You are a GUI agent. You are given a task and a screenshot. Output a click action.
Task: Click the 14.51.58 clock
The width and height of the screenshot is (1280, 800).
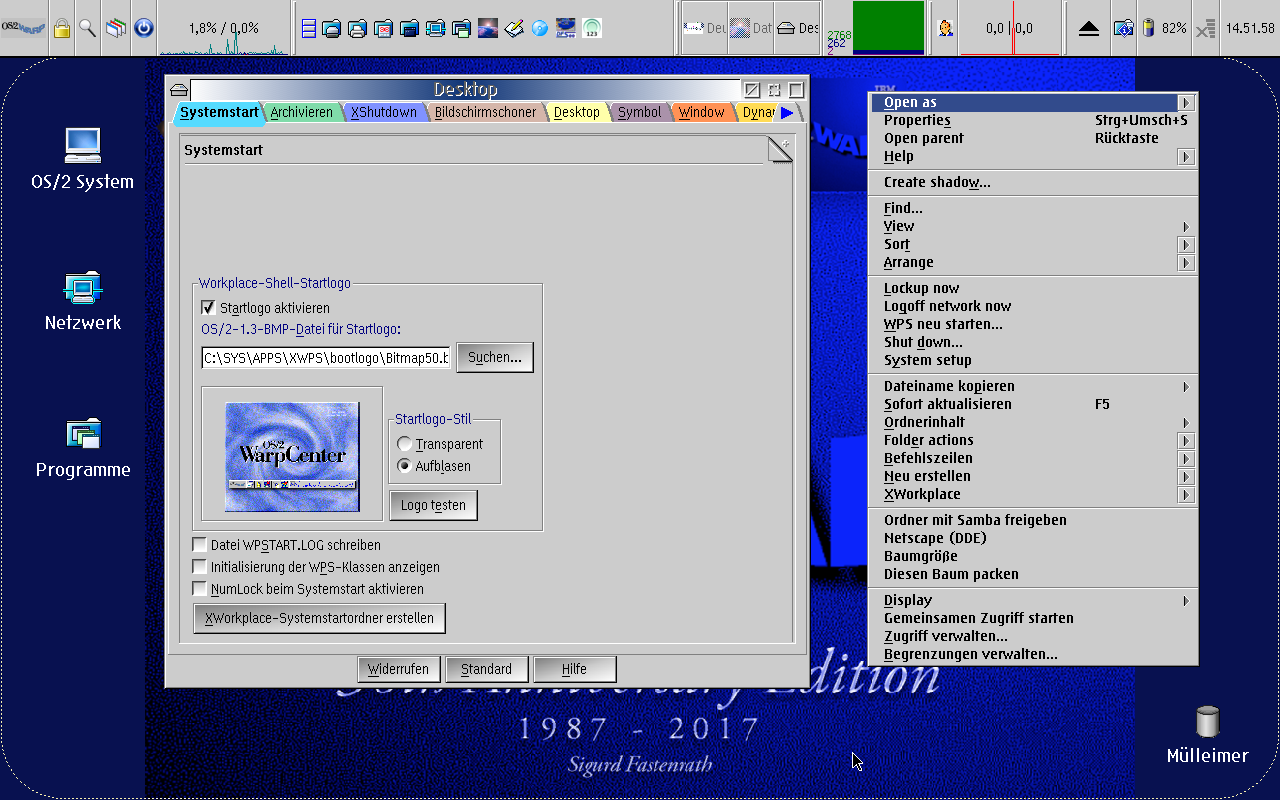1250,28
